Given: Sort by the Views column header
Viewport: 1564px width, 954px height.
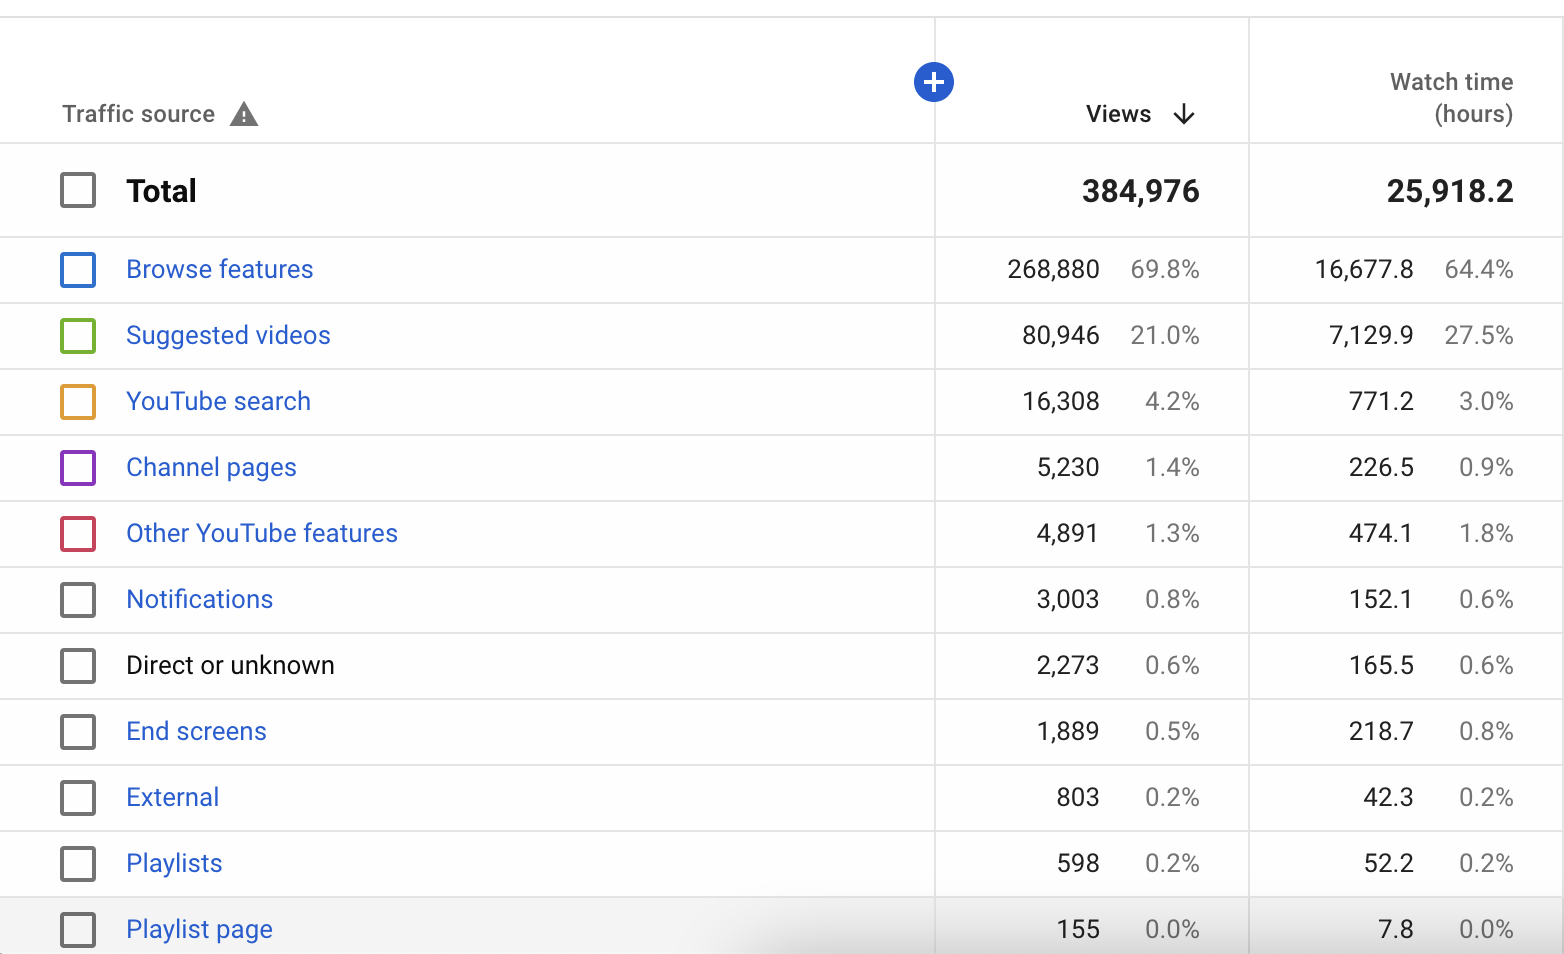Looking at the screenshot, I should click(1118, 114).
